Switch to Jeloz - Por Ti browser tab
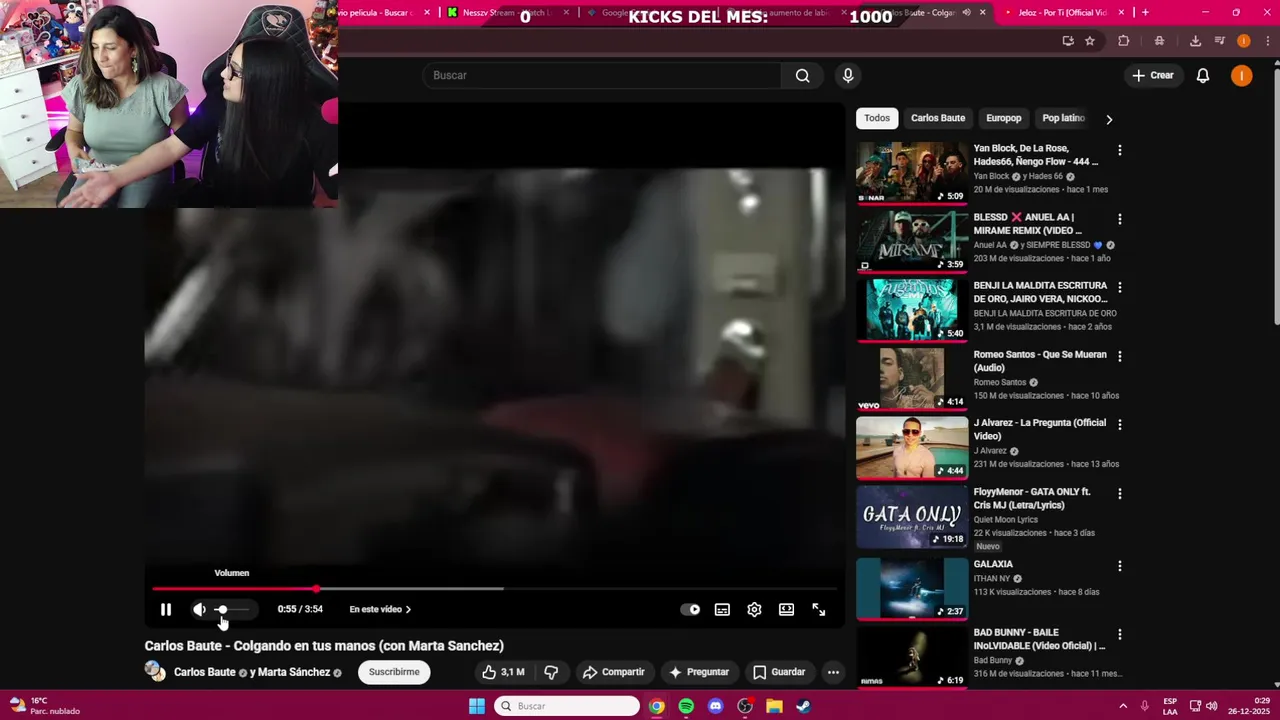This screenshot has width=1280, height=720. tap(1062, 12)
